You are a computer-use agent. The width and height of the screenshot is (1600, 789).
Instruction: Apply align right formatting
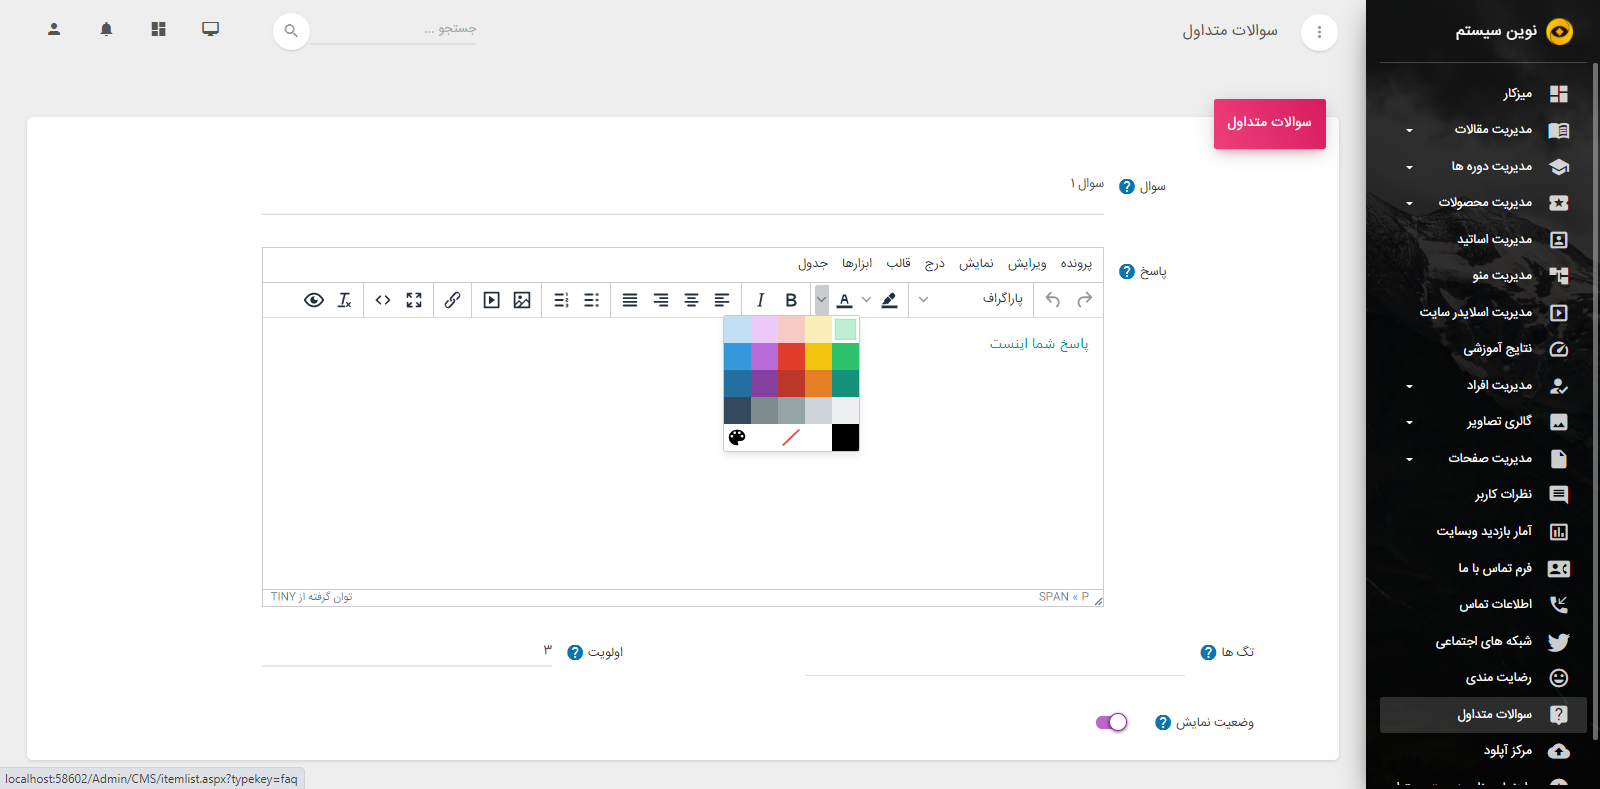(661, 300)
